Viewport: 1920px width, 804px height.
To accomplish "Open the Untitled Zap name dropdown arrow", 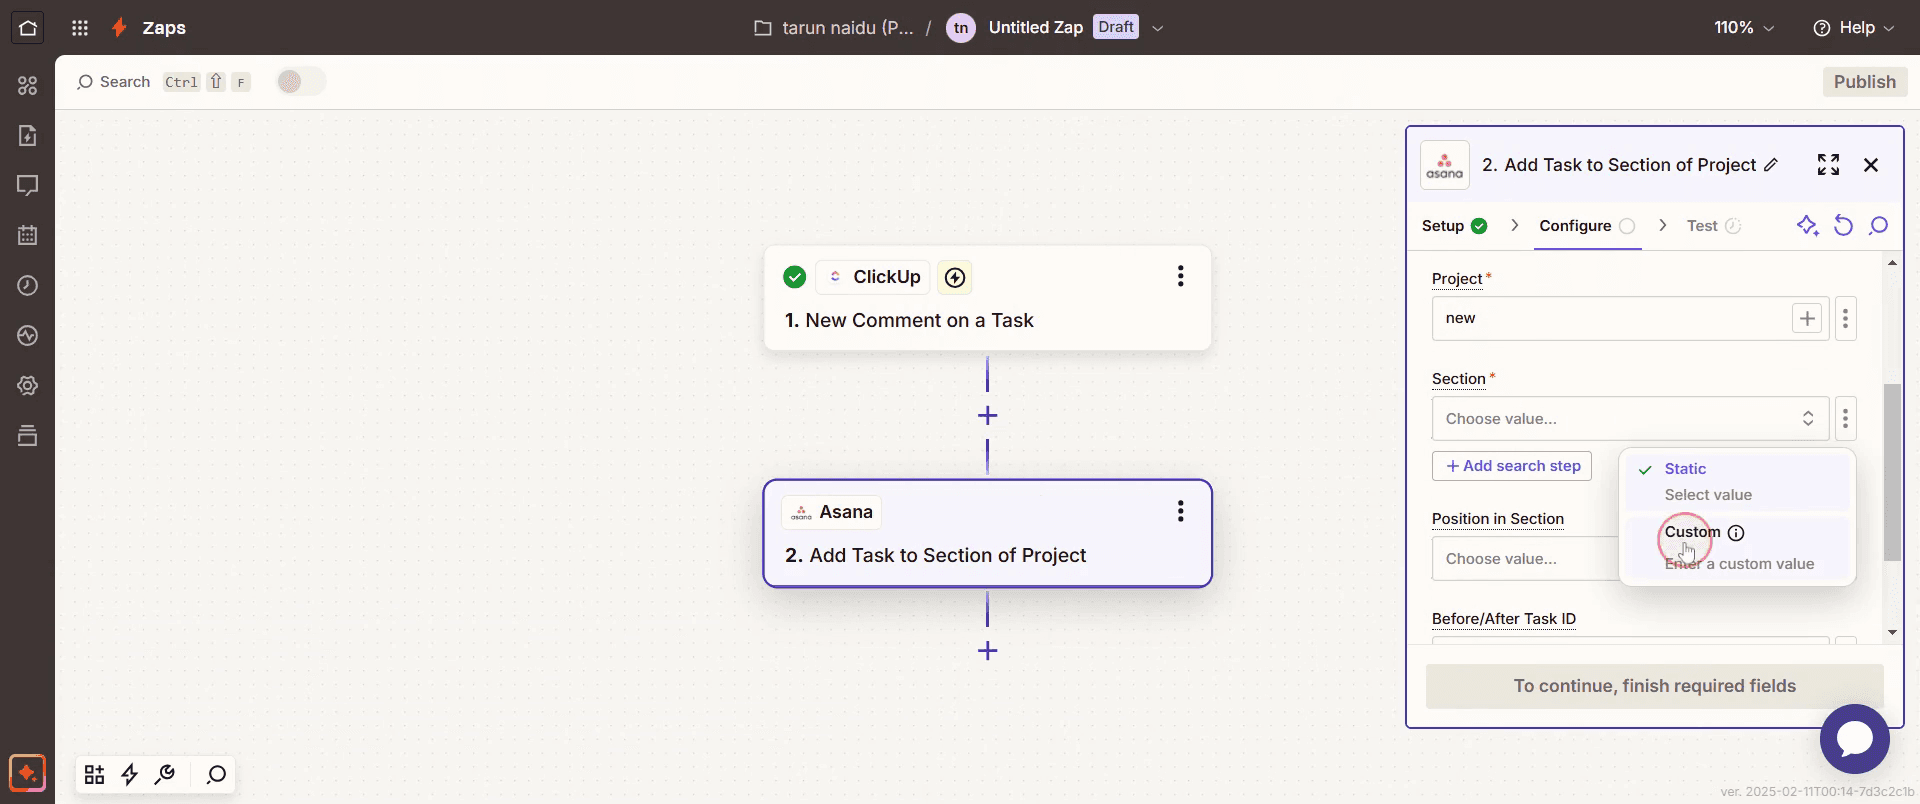I will pyautogui.click(x=1158, y=28).
